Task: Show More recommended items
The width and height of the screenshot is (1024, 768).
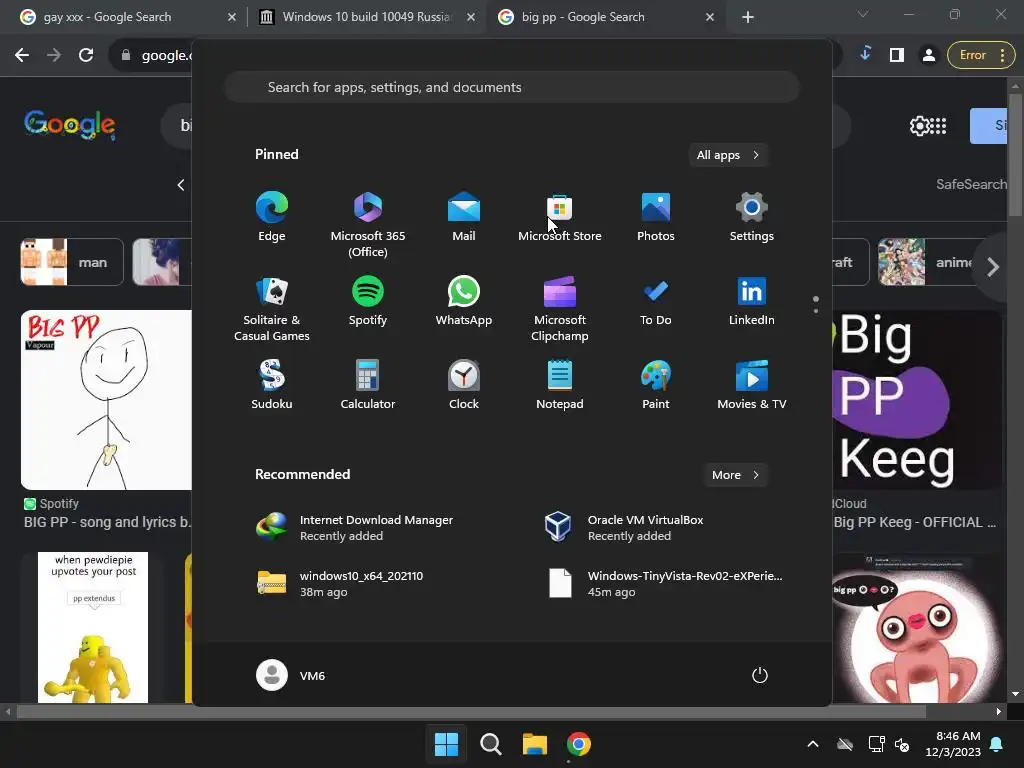Action: [735, 475]
